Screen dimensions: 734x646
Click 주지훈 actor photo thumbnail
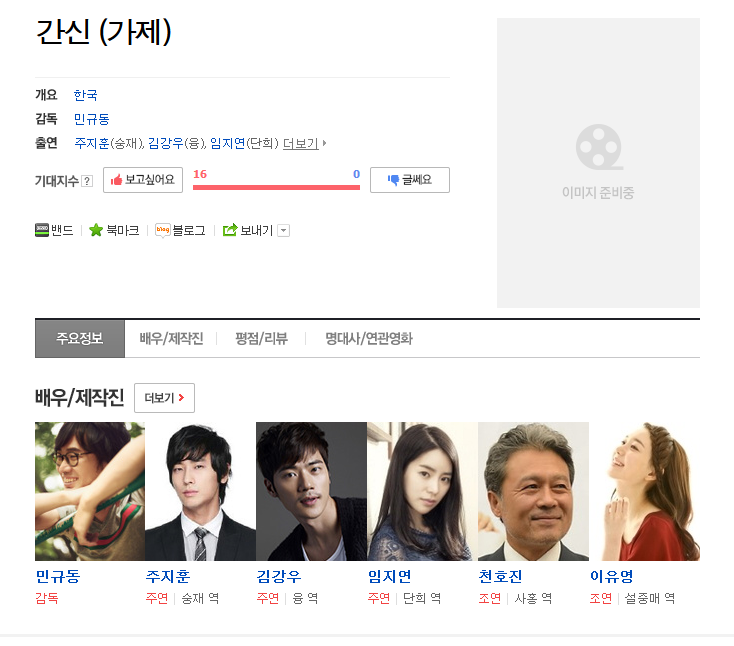pyautogui.click(x=200, y=491)
